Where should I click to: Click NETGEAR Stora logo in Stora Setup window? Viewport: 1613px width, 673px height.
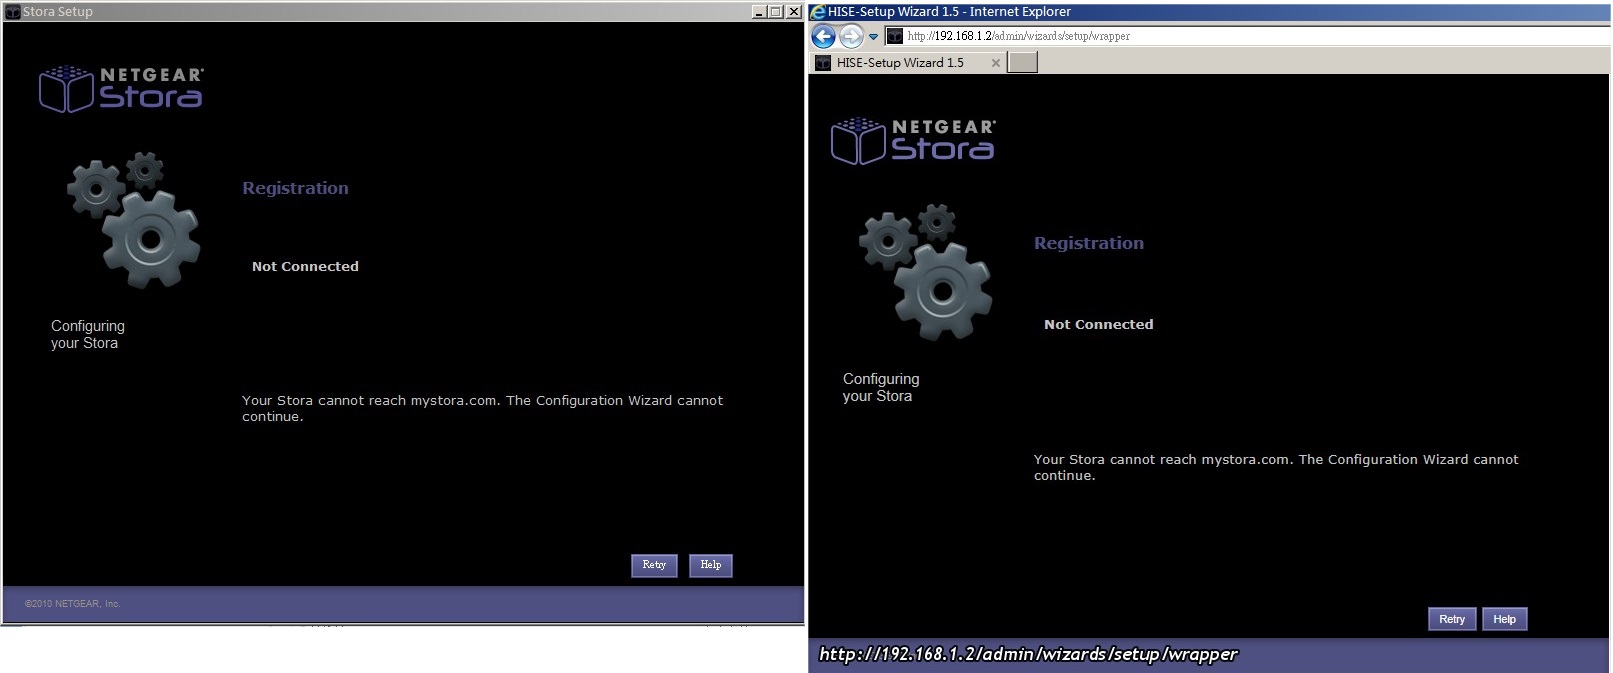click(121, 89)
